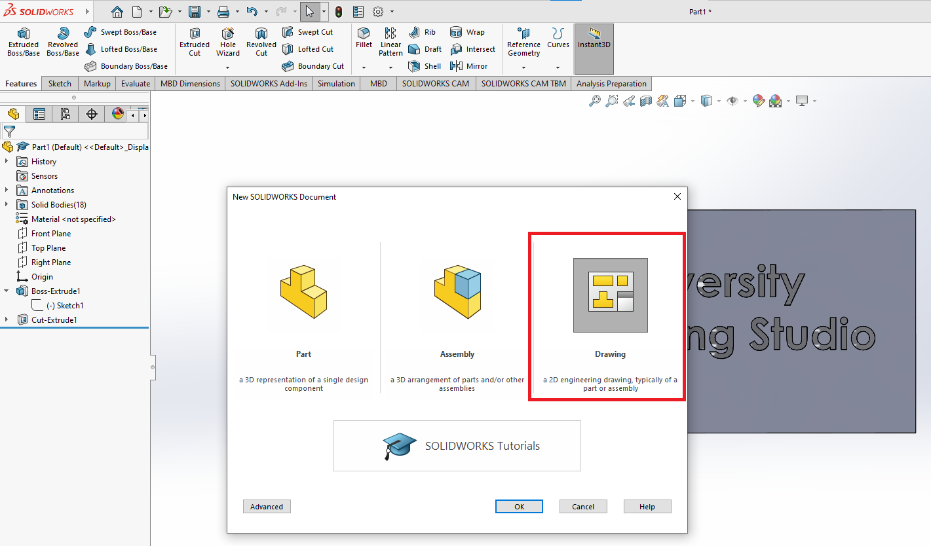Screen dimensions: 931x546
Task: Choose the Assembly document type
Action: [x=457, y=315]
